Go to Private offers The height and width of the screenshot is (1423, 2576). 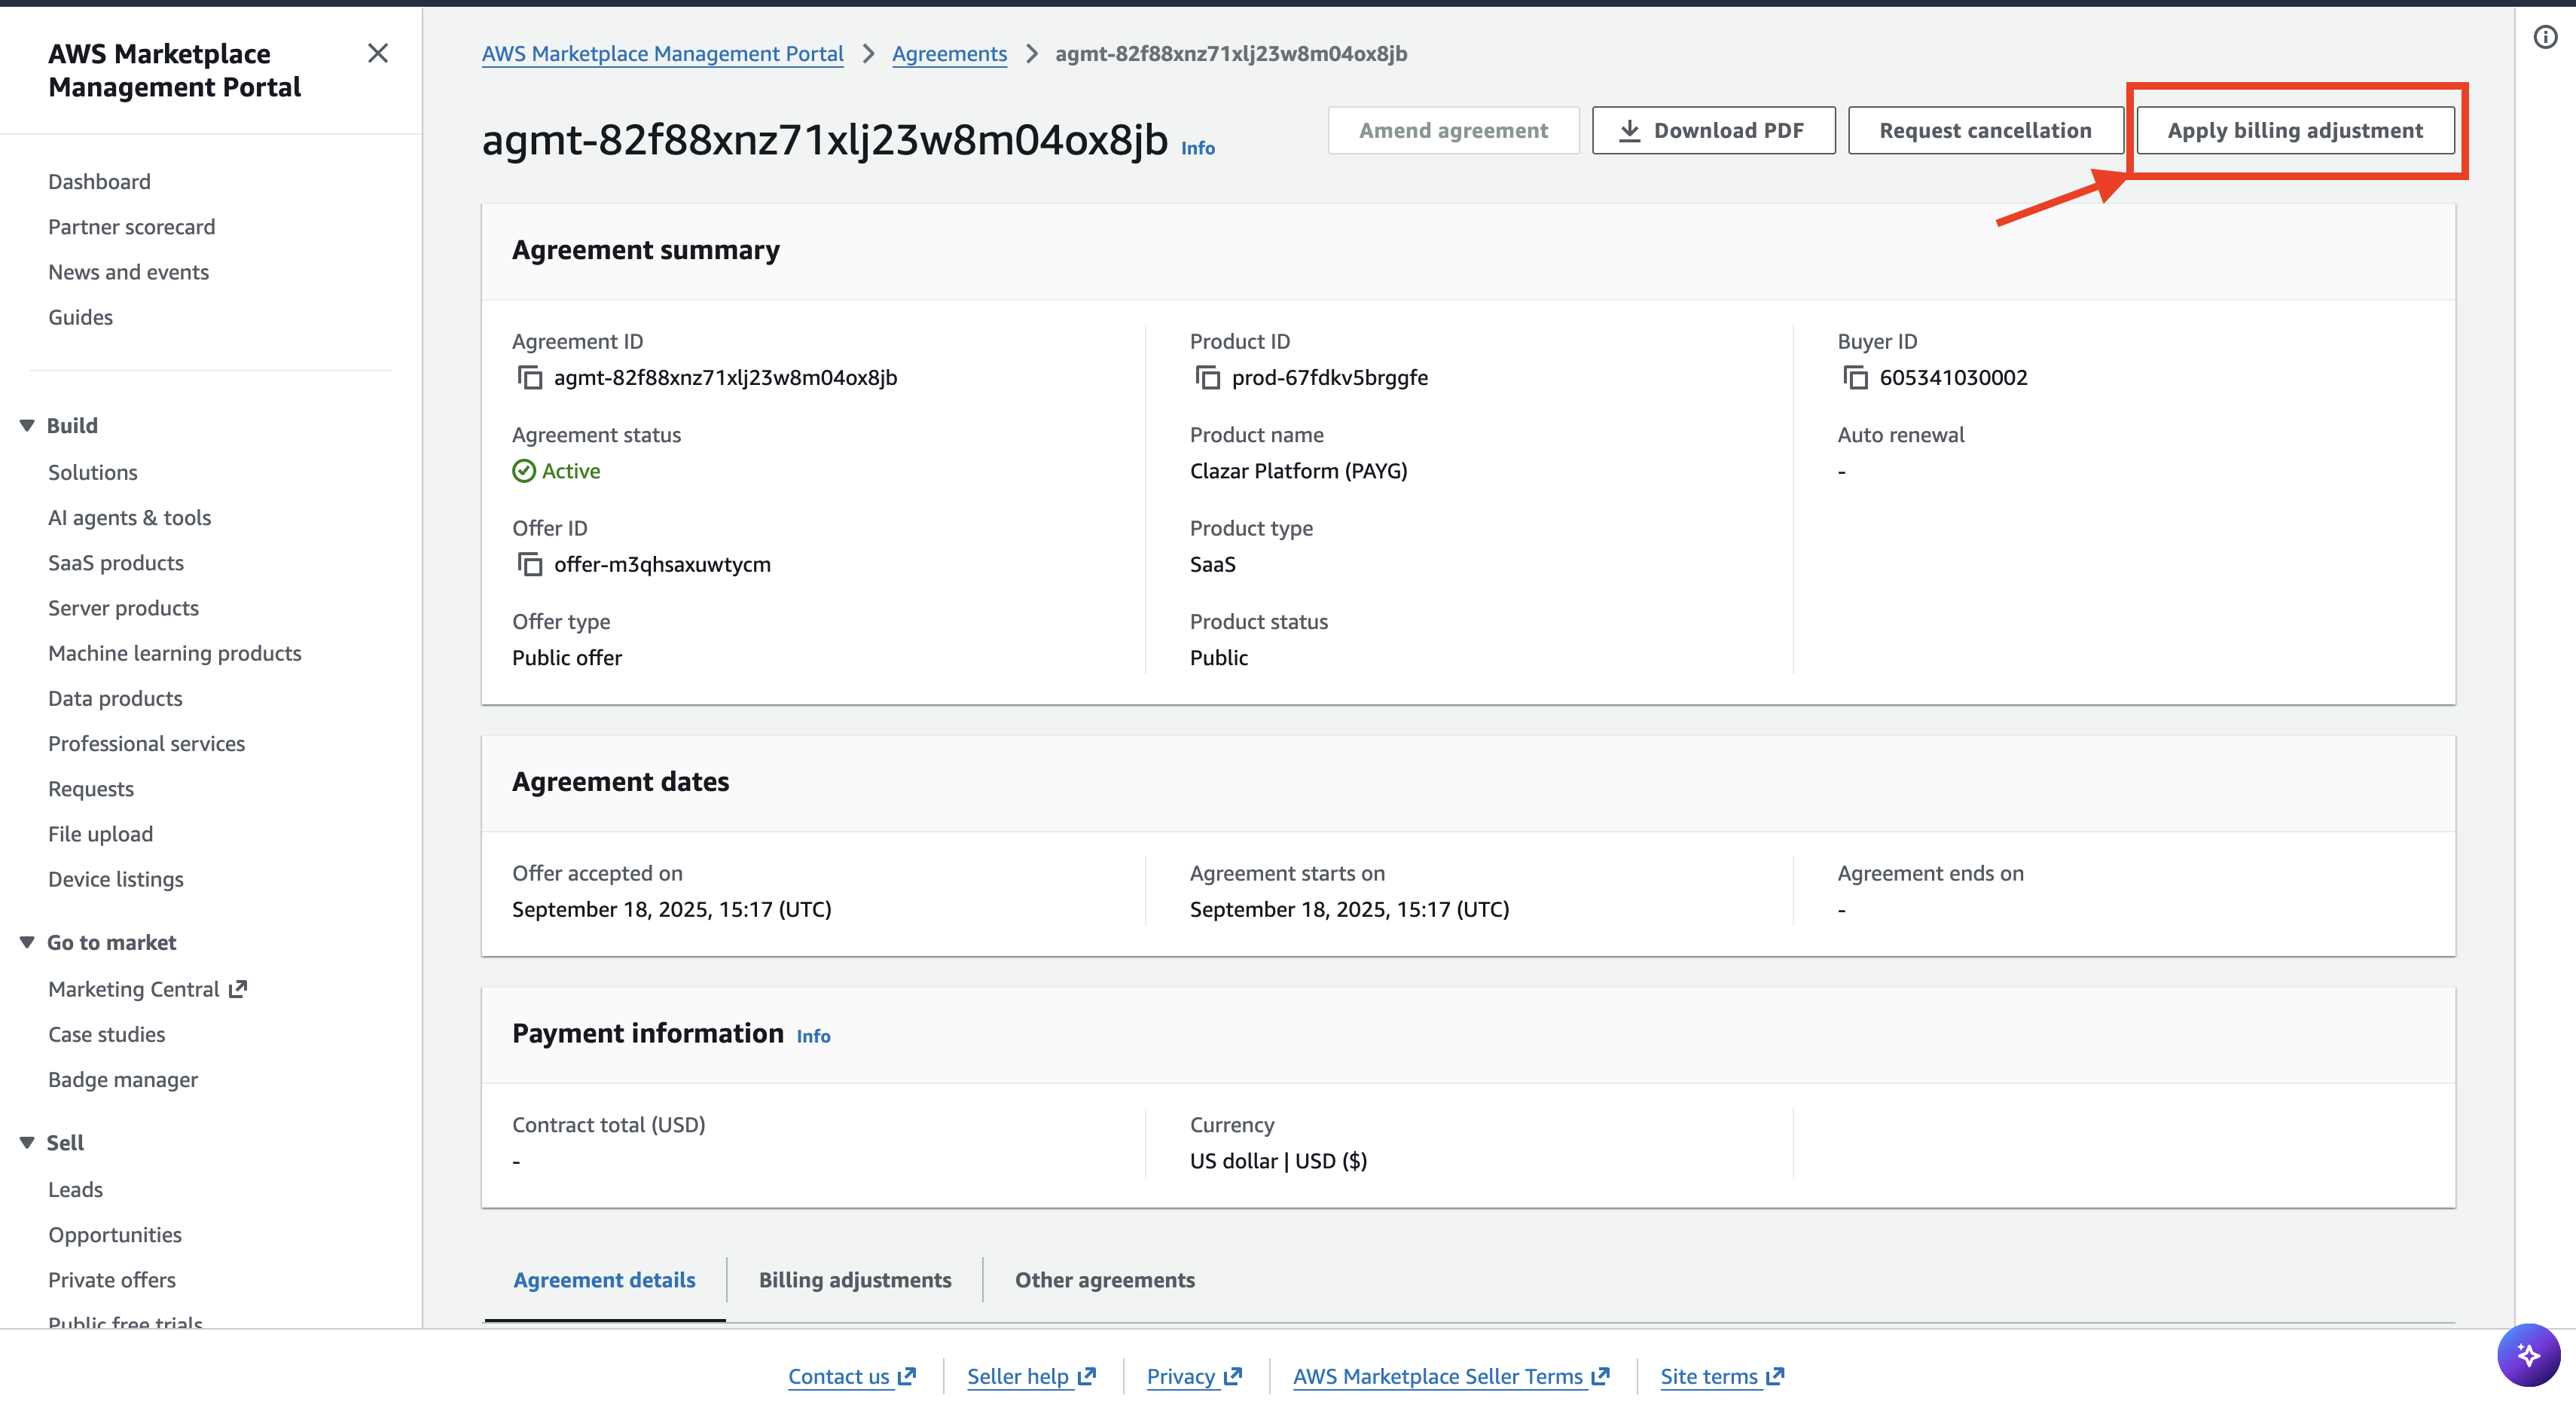coord(112,1280)
